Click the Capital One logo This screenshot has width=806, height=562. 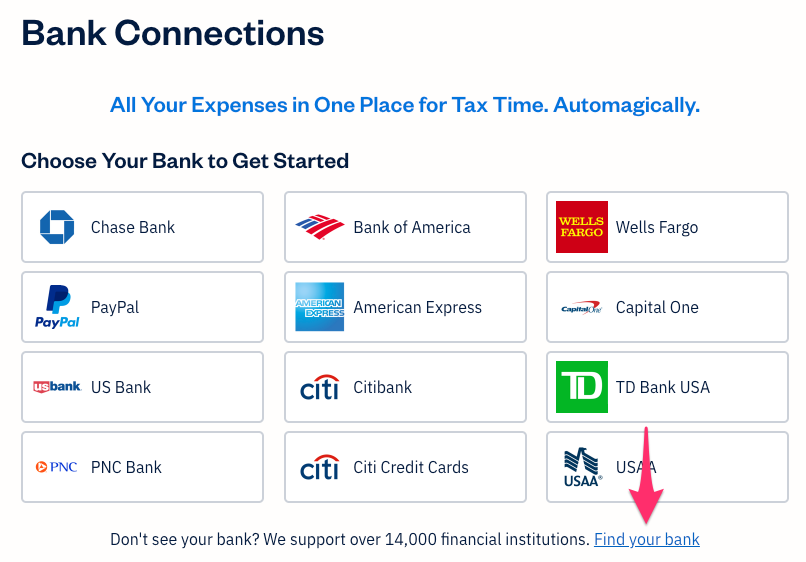[x=581, y=308]
